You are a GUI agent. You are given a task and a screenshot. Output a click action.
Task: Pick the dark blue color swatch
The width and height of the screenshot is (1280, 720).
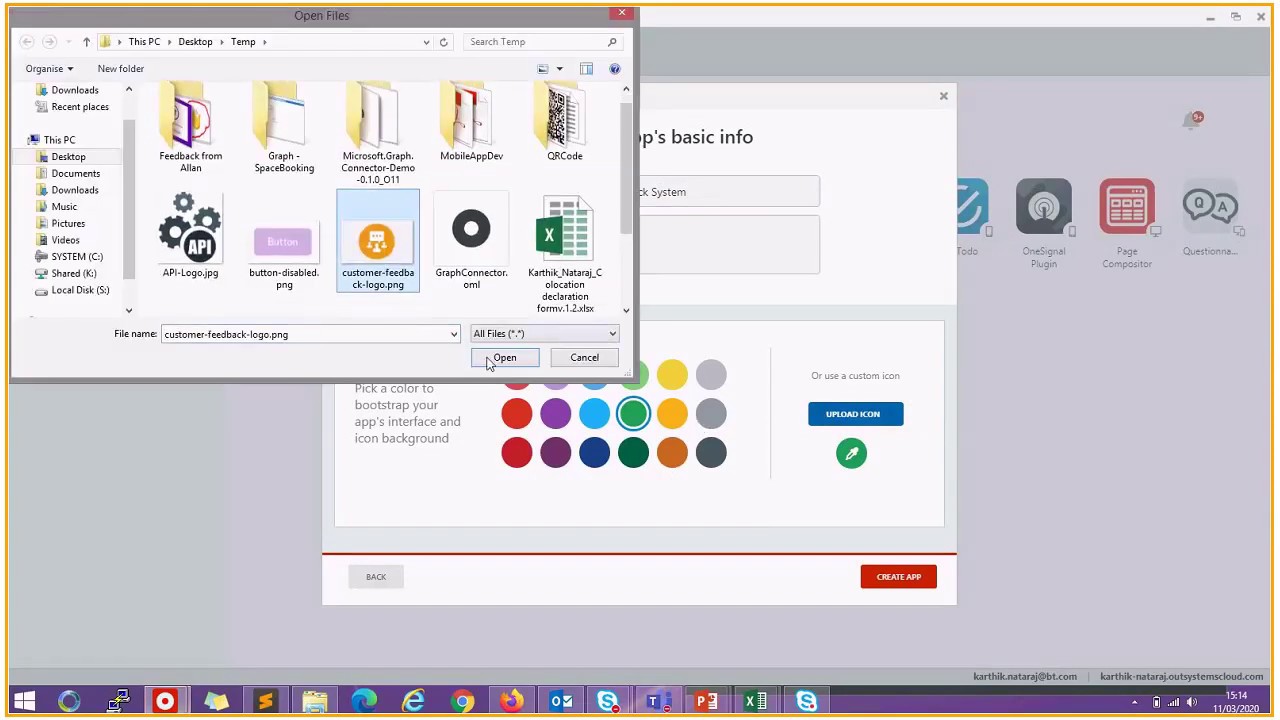pos(594,453)
